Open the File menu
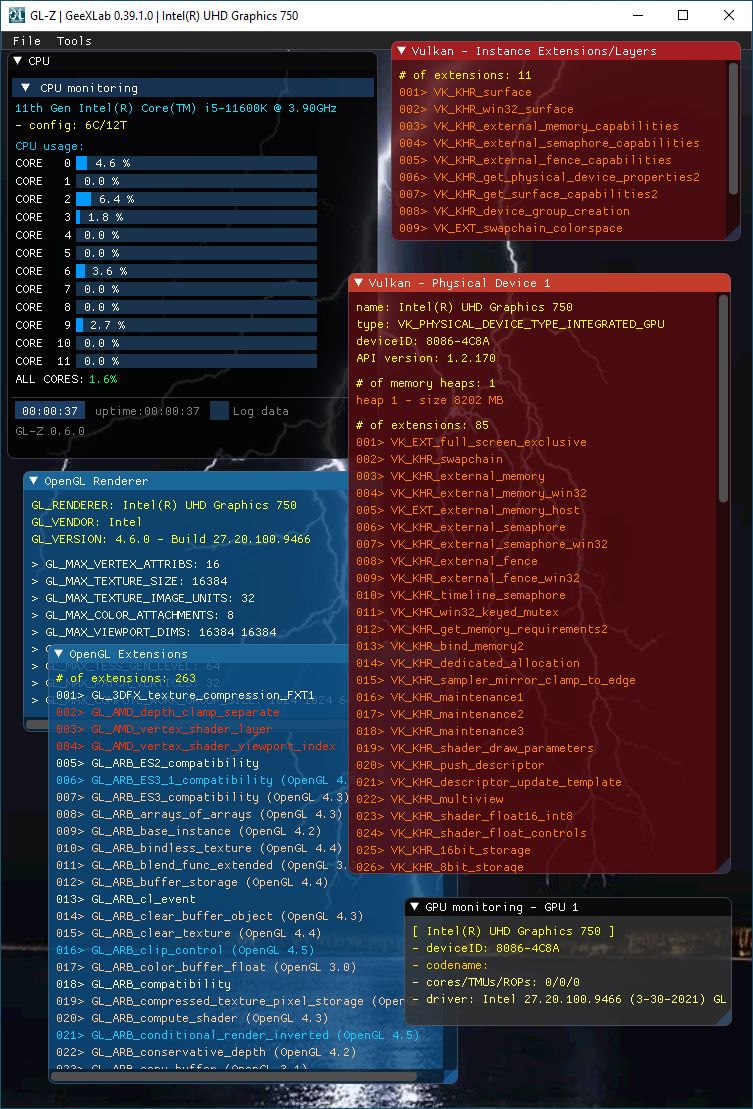This screenshot has height=1109, width=753. point(27,41)
